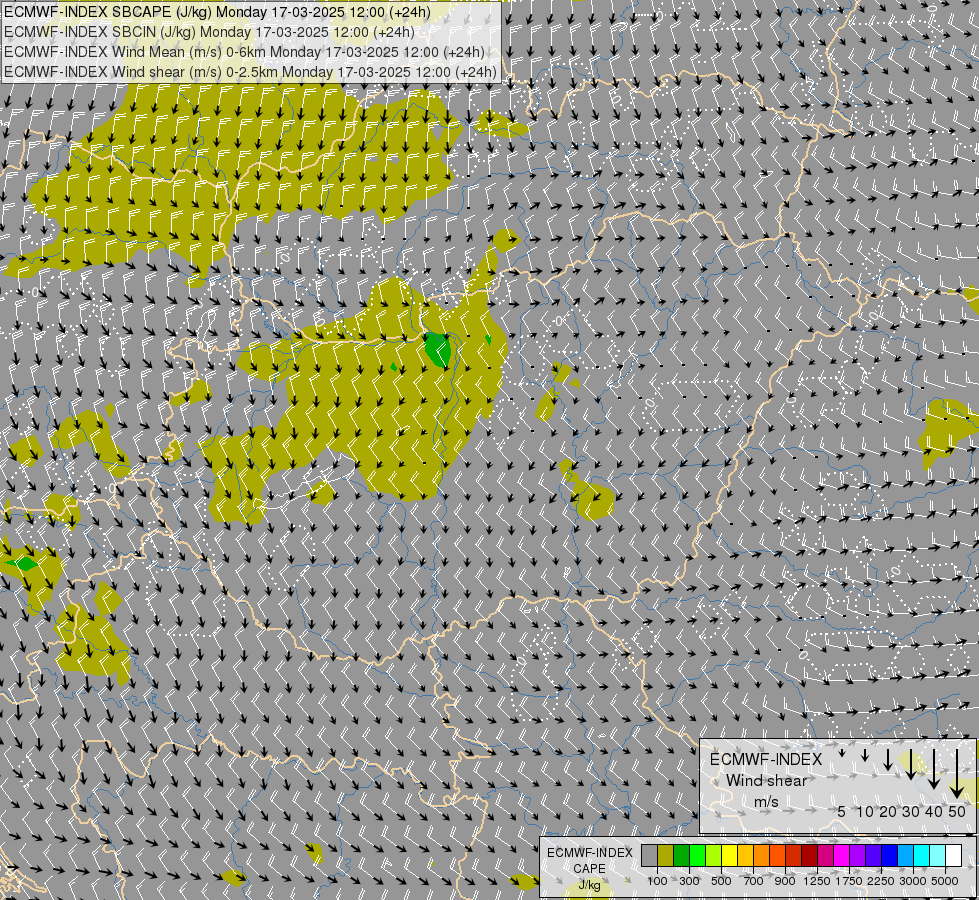The image size is (979, 900).
Task: Click the 900 label under CAPE legend
Action: coord(785,881)
